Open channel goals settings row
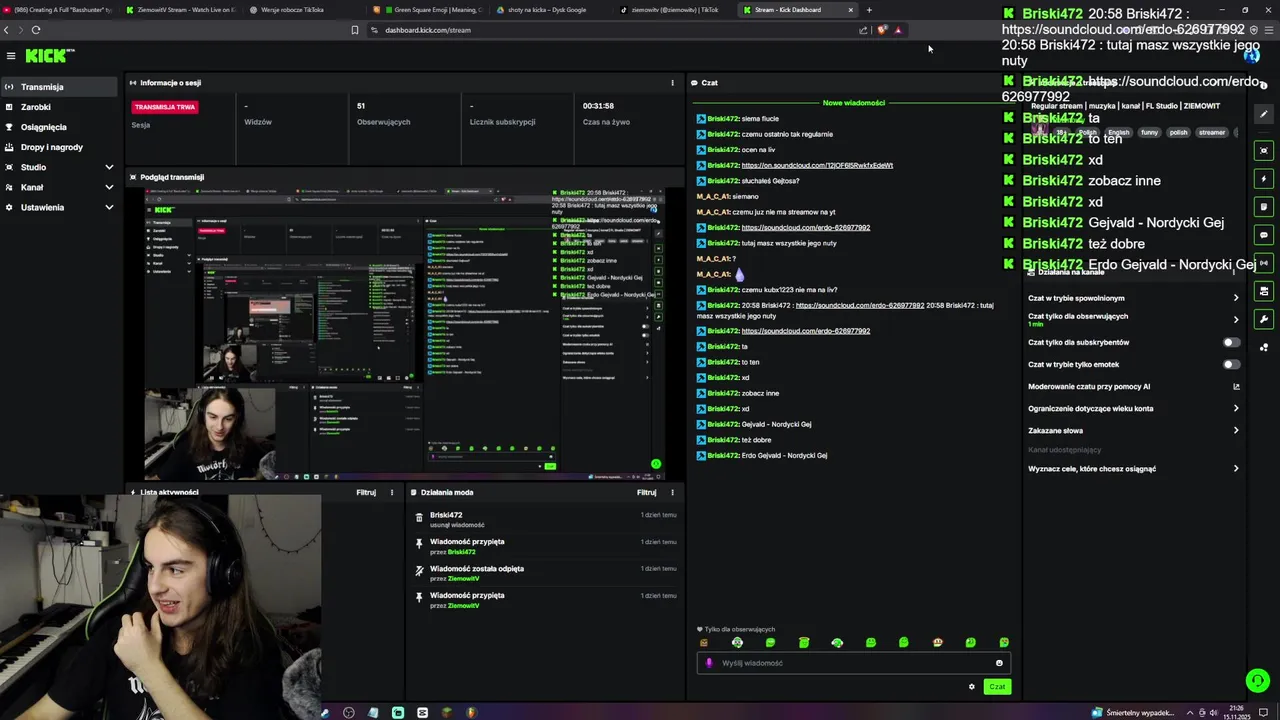This screenshot has height=720, width=1280. [x=1134, y=468]
